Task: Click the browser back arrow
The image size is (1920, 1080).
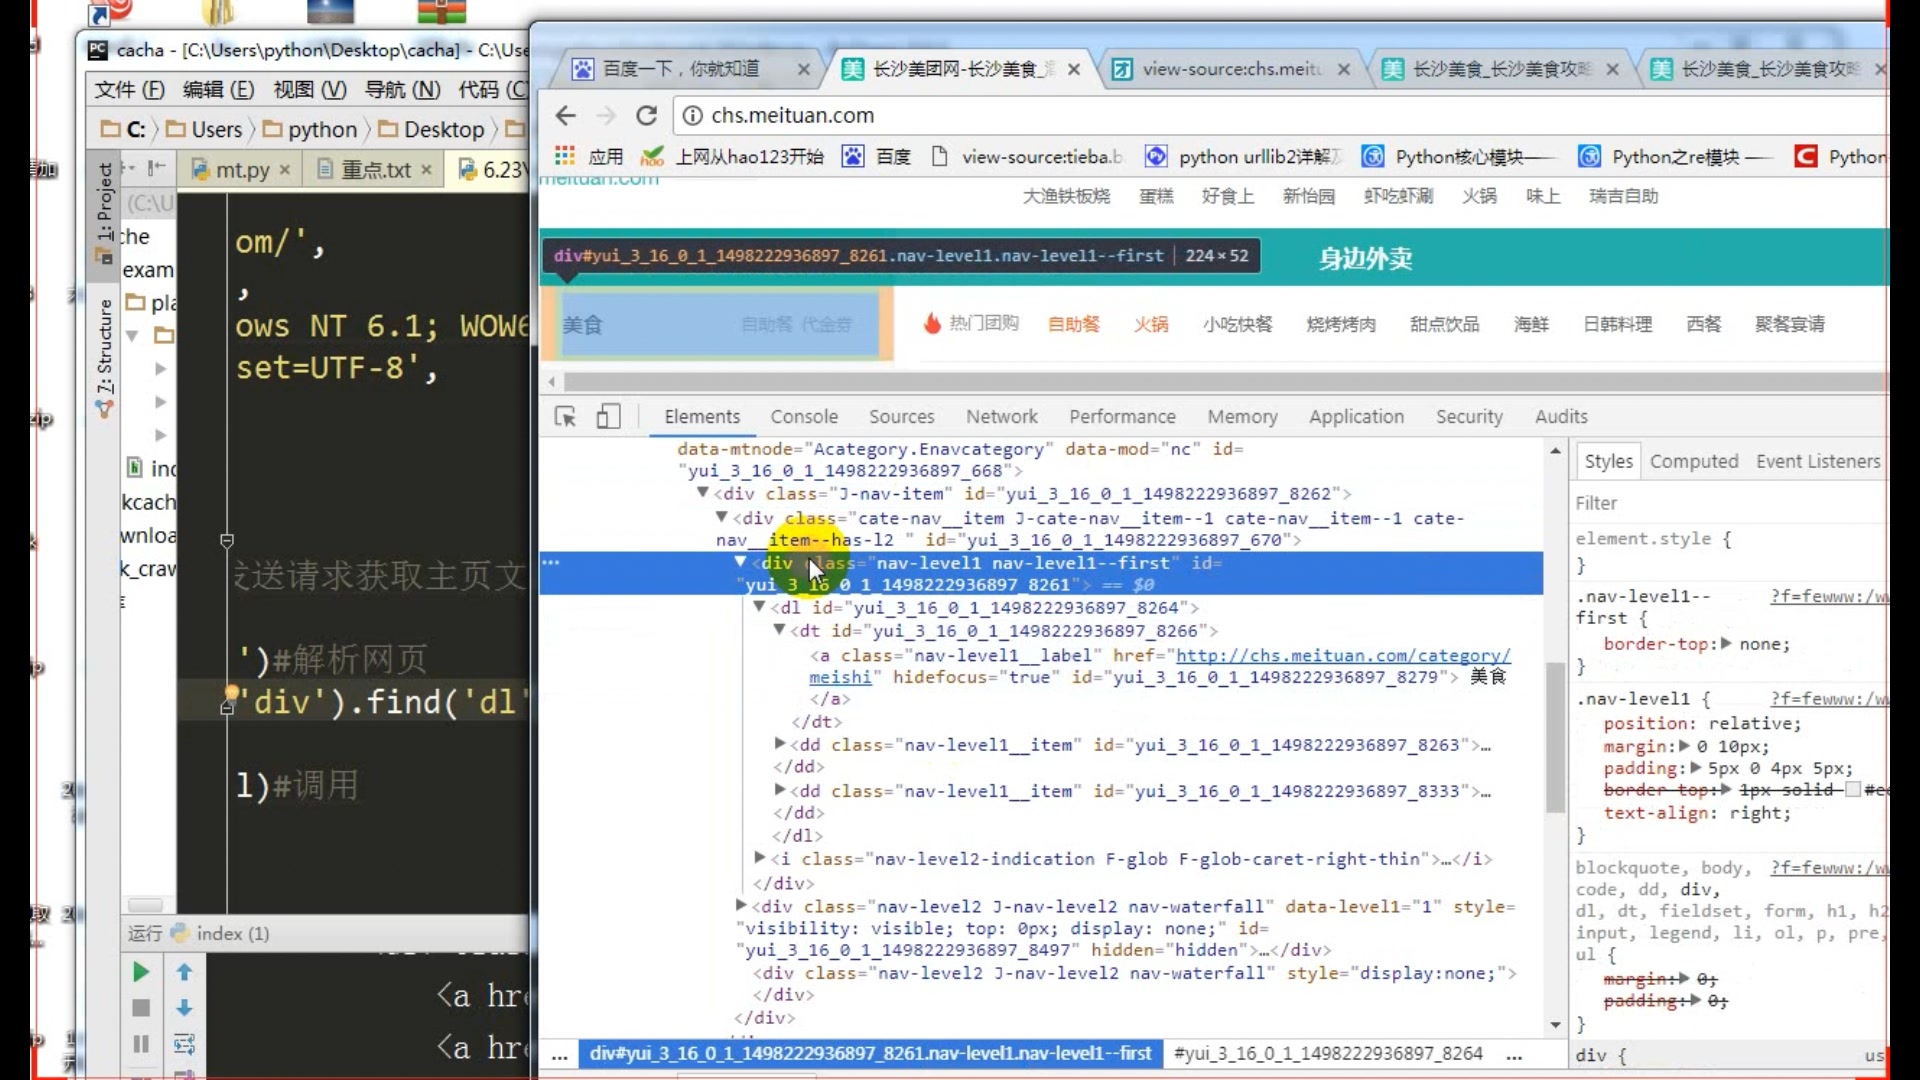Action: (x=566, y=116)
